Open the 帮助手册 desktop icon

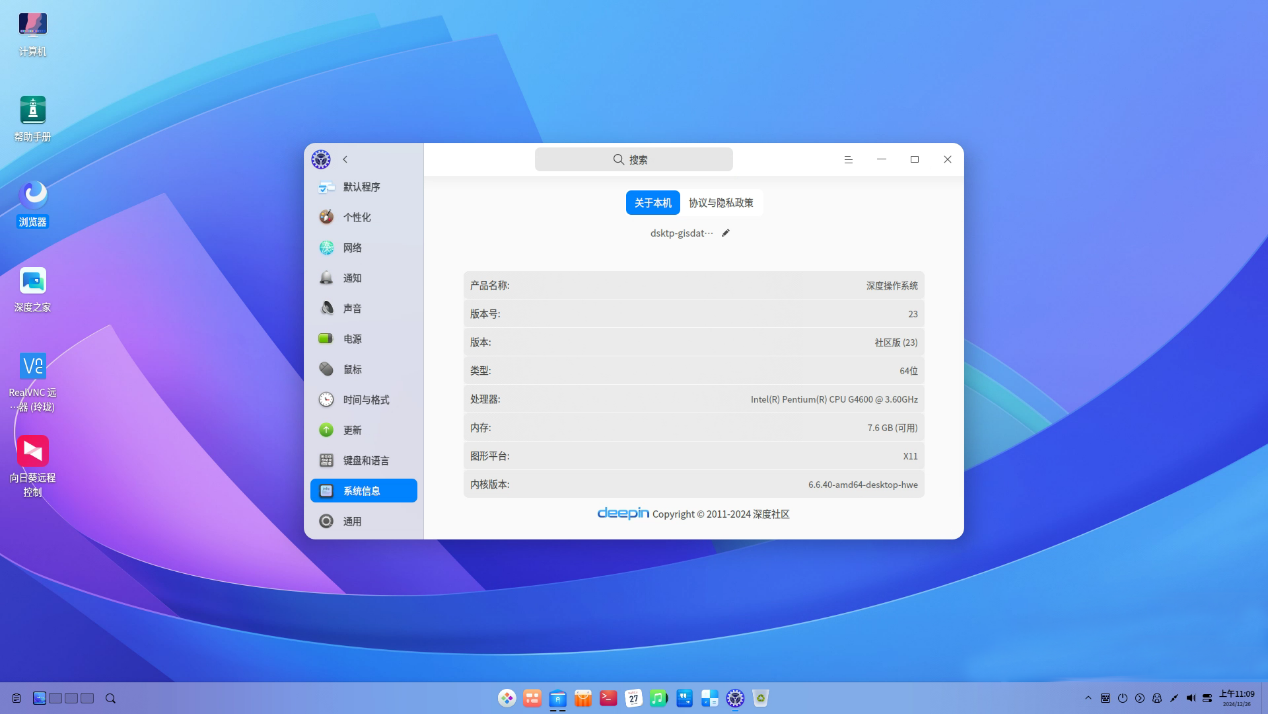[x=33, y=118]
